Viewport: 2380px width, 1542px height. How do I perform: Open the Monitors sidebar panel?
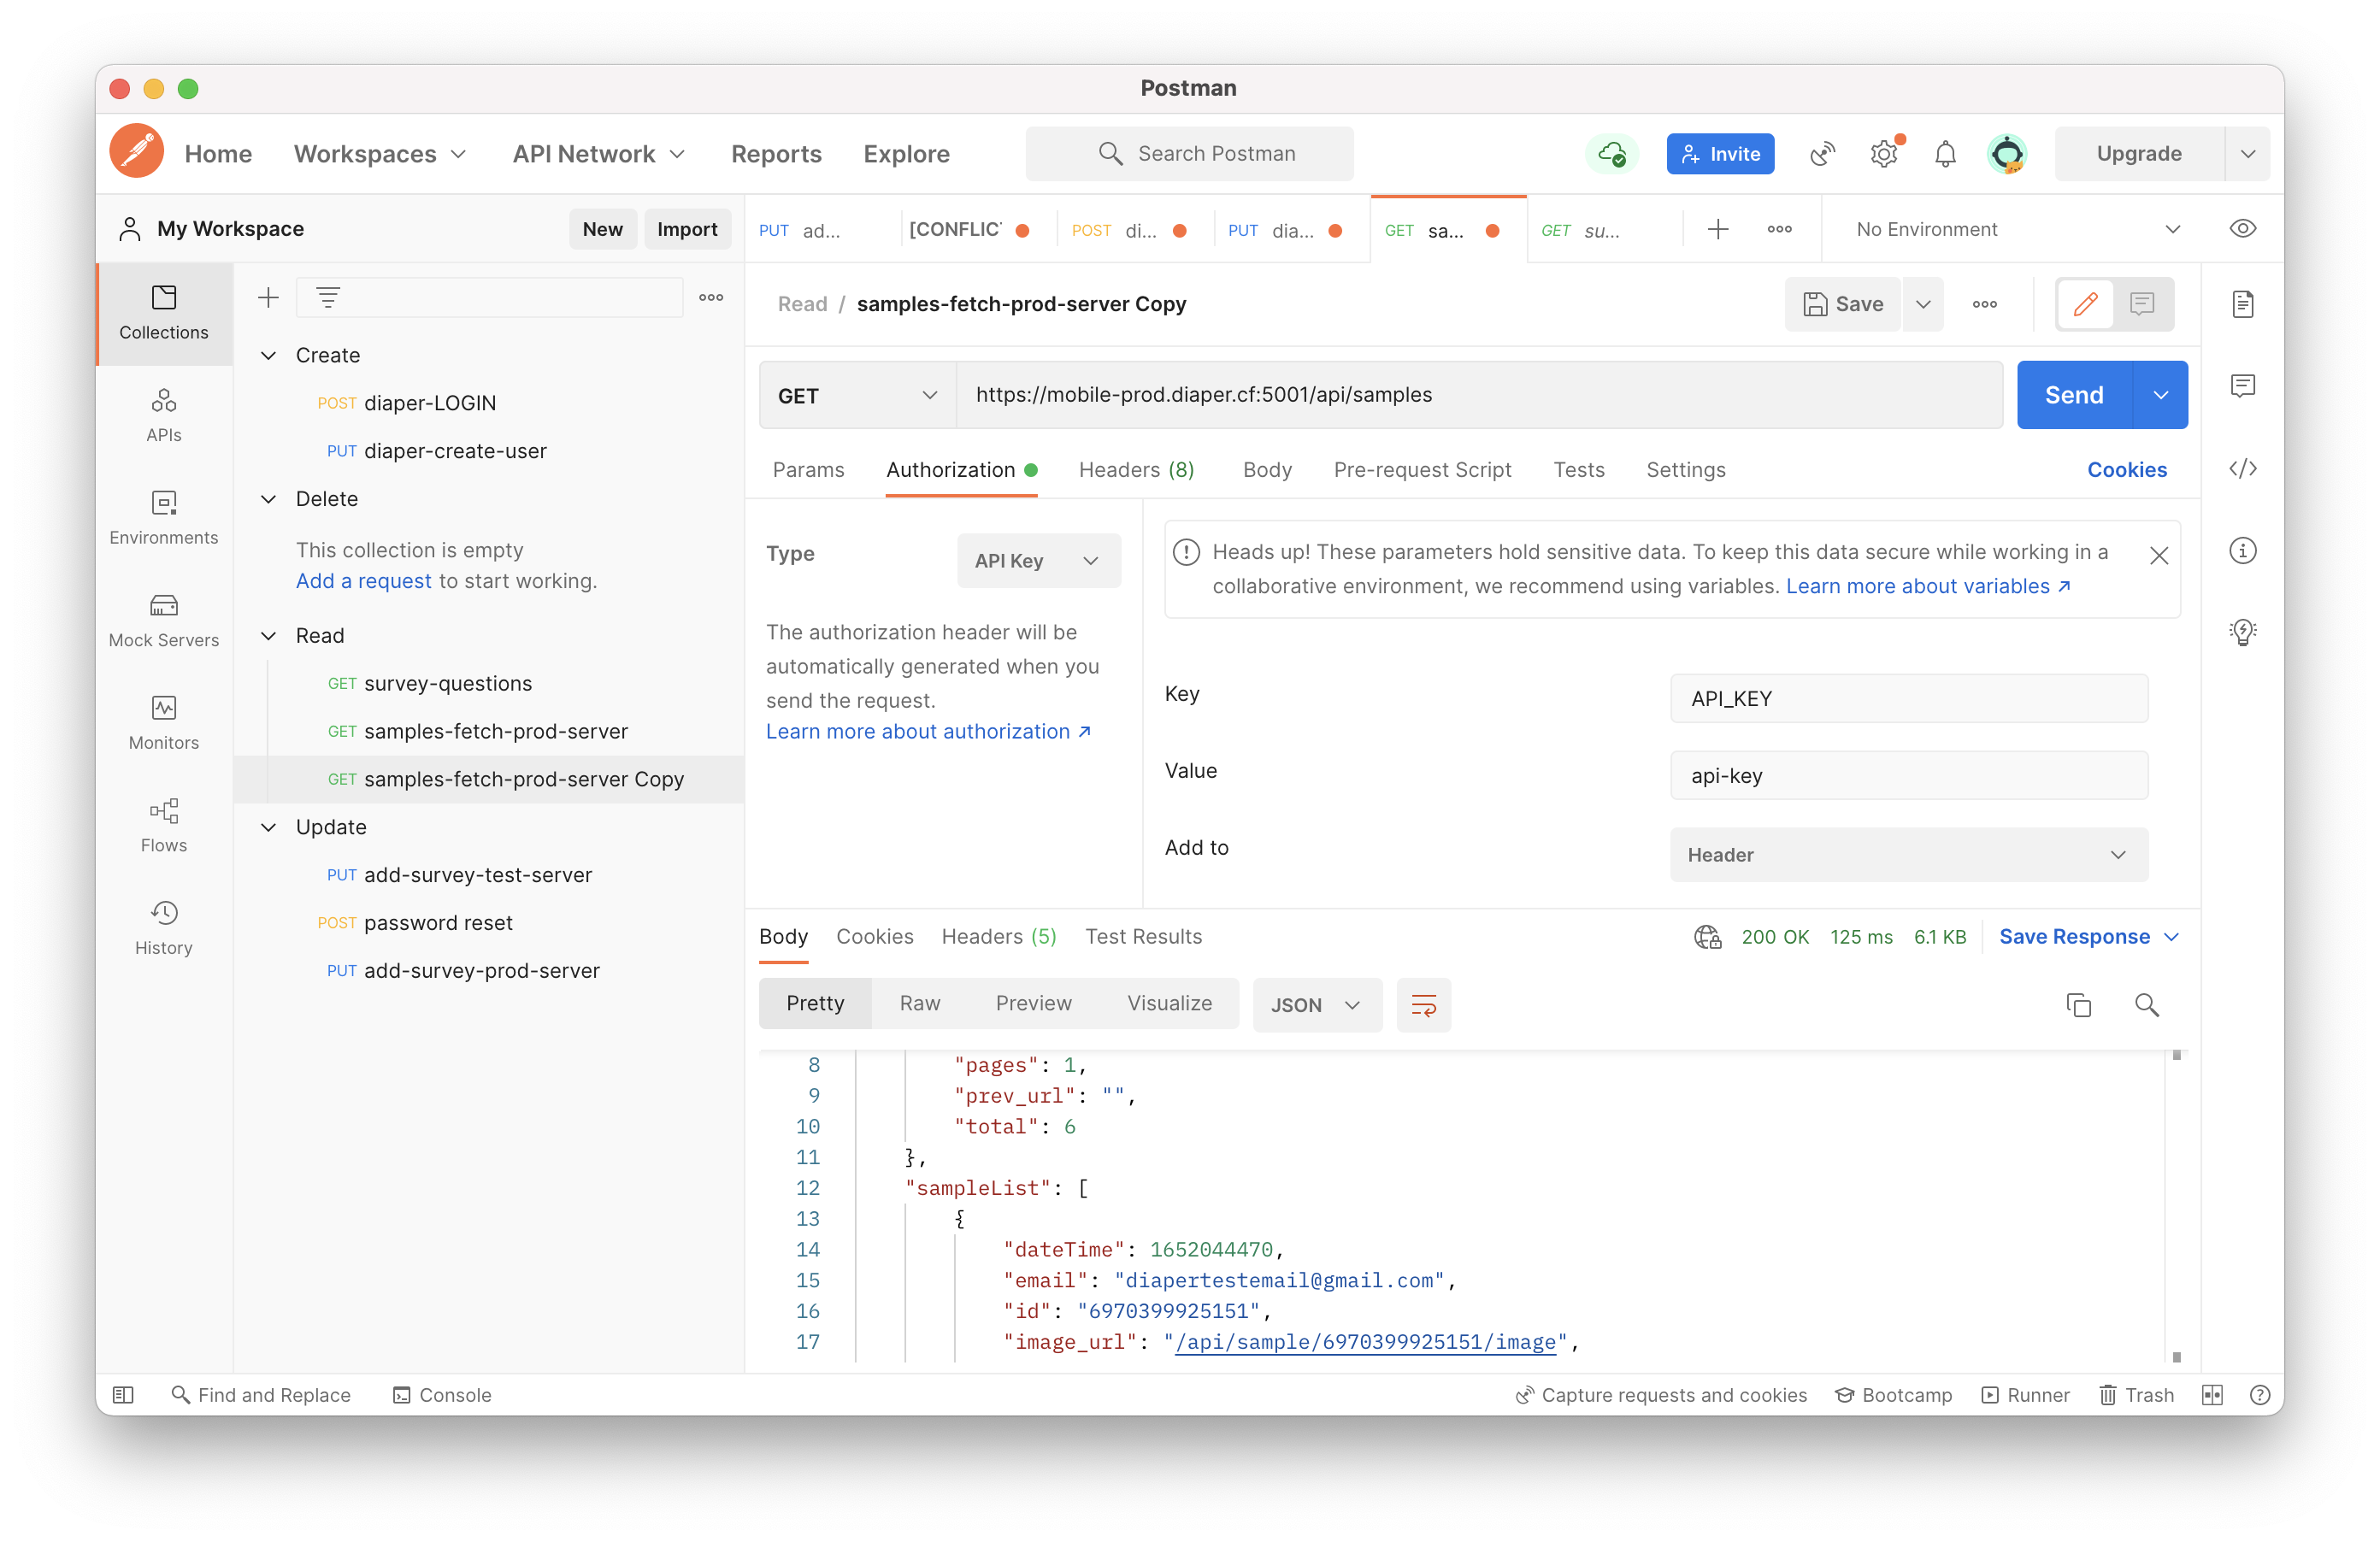[x=164, y=723]
